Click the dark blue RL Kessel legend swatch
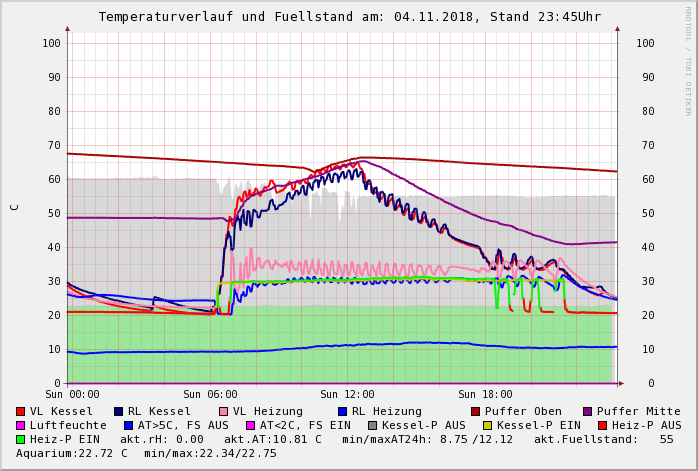Viewport: 698px width, 471px height. coord(118,411)
